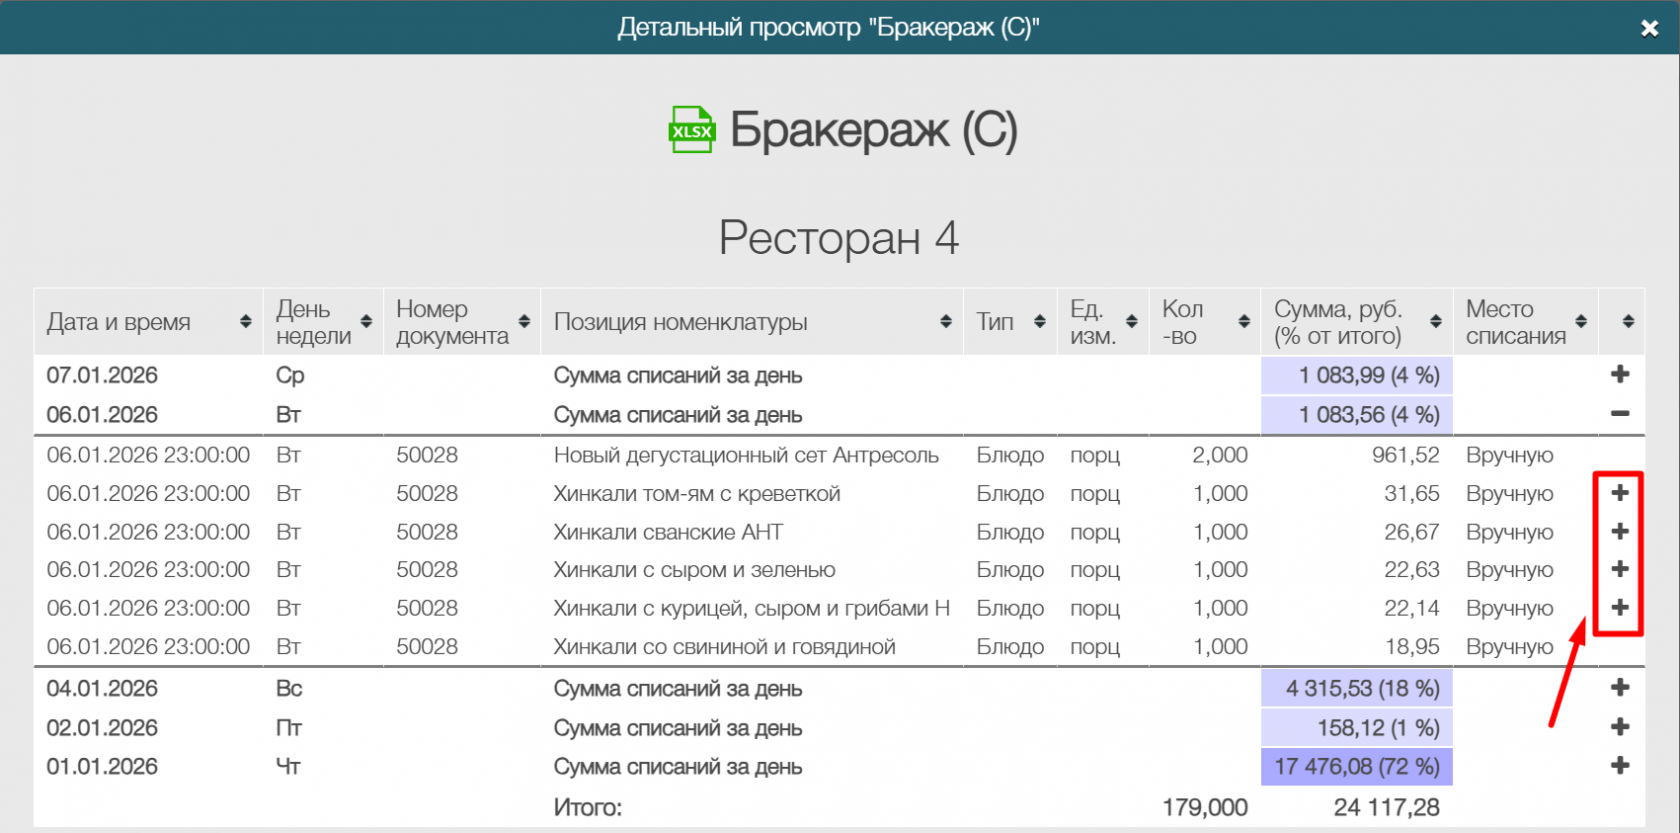Expand Хинкали сванские АНТ row
This screenshot has height=833, width=1680.
coord(1620,532)
